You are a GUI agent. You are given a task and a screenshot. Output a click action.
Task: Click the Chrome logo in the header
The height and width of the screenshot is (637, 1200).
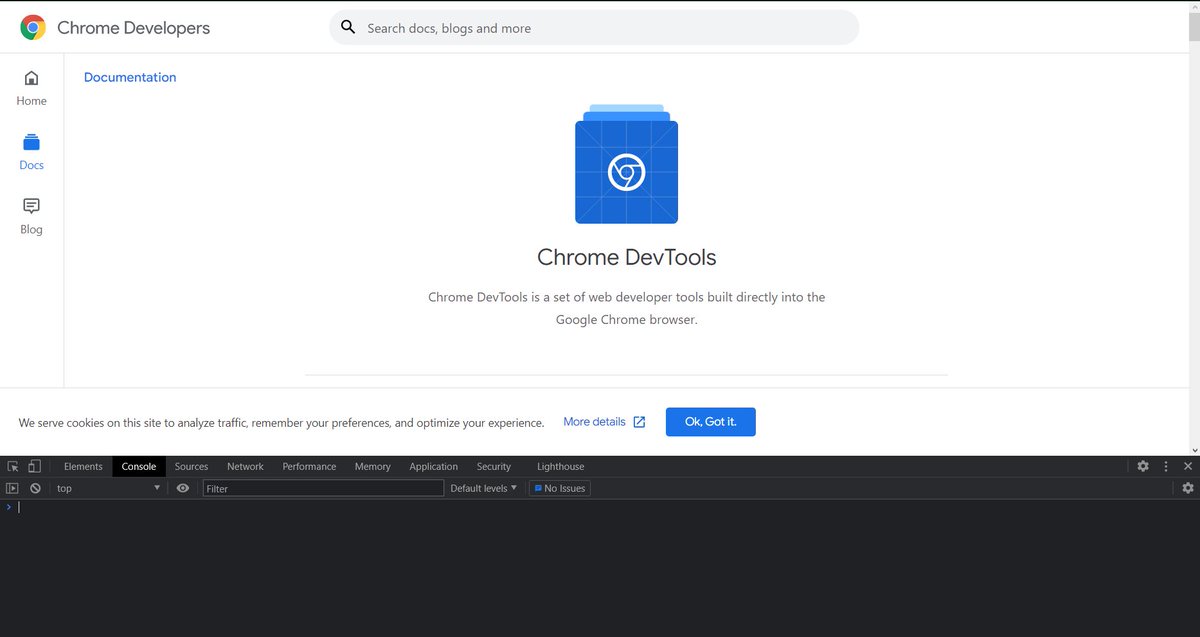(x=33, y=28)
